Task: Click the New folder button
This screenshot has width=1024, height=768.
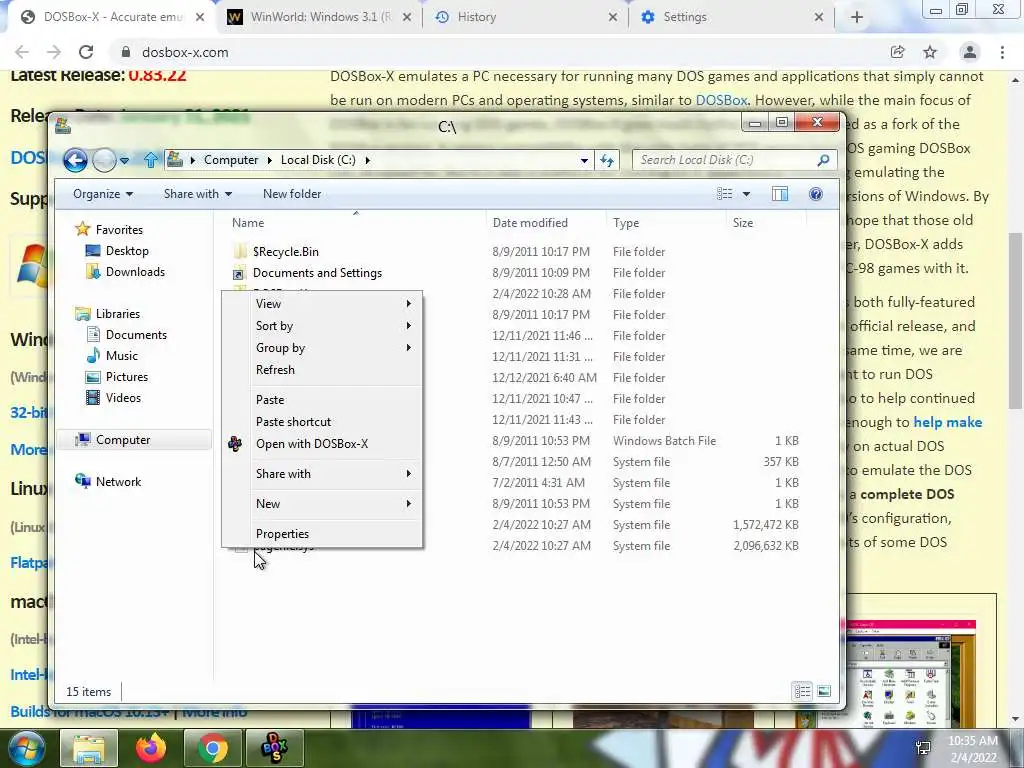Action: coord(292,194)
